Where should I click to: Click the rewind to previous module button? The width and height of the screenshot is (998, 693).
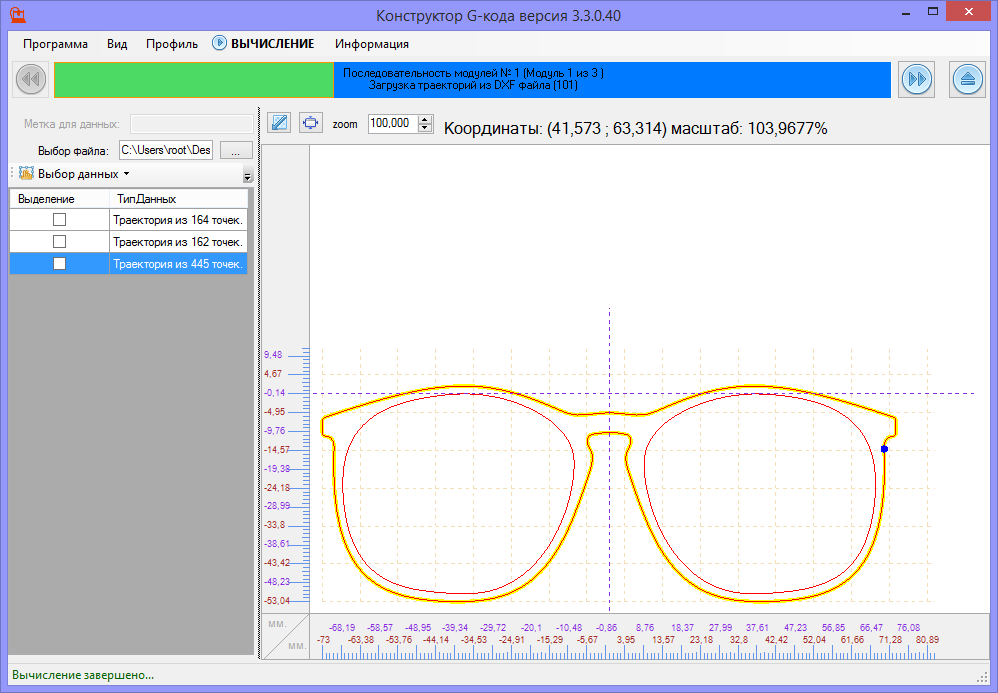click(30, 79)
